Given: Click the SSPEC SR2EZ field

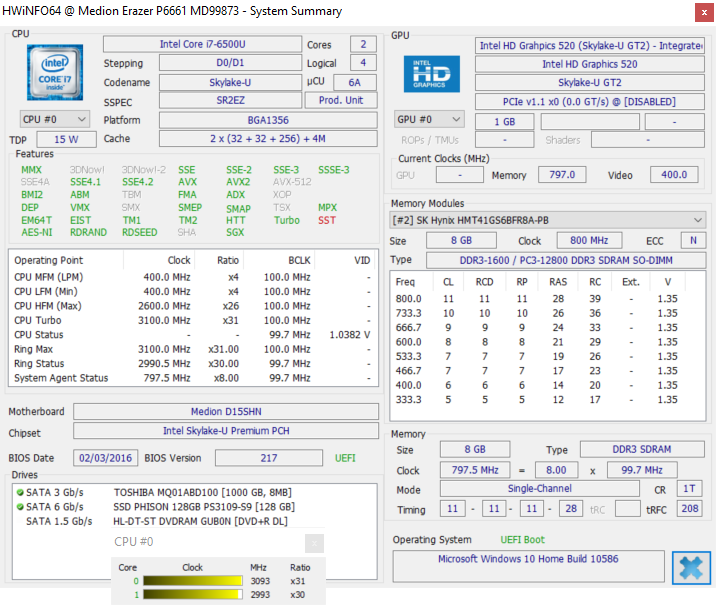Looking at the screenshot, I should pos(230,100).
